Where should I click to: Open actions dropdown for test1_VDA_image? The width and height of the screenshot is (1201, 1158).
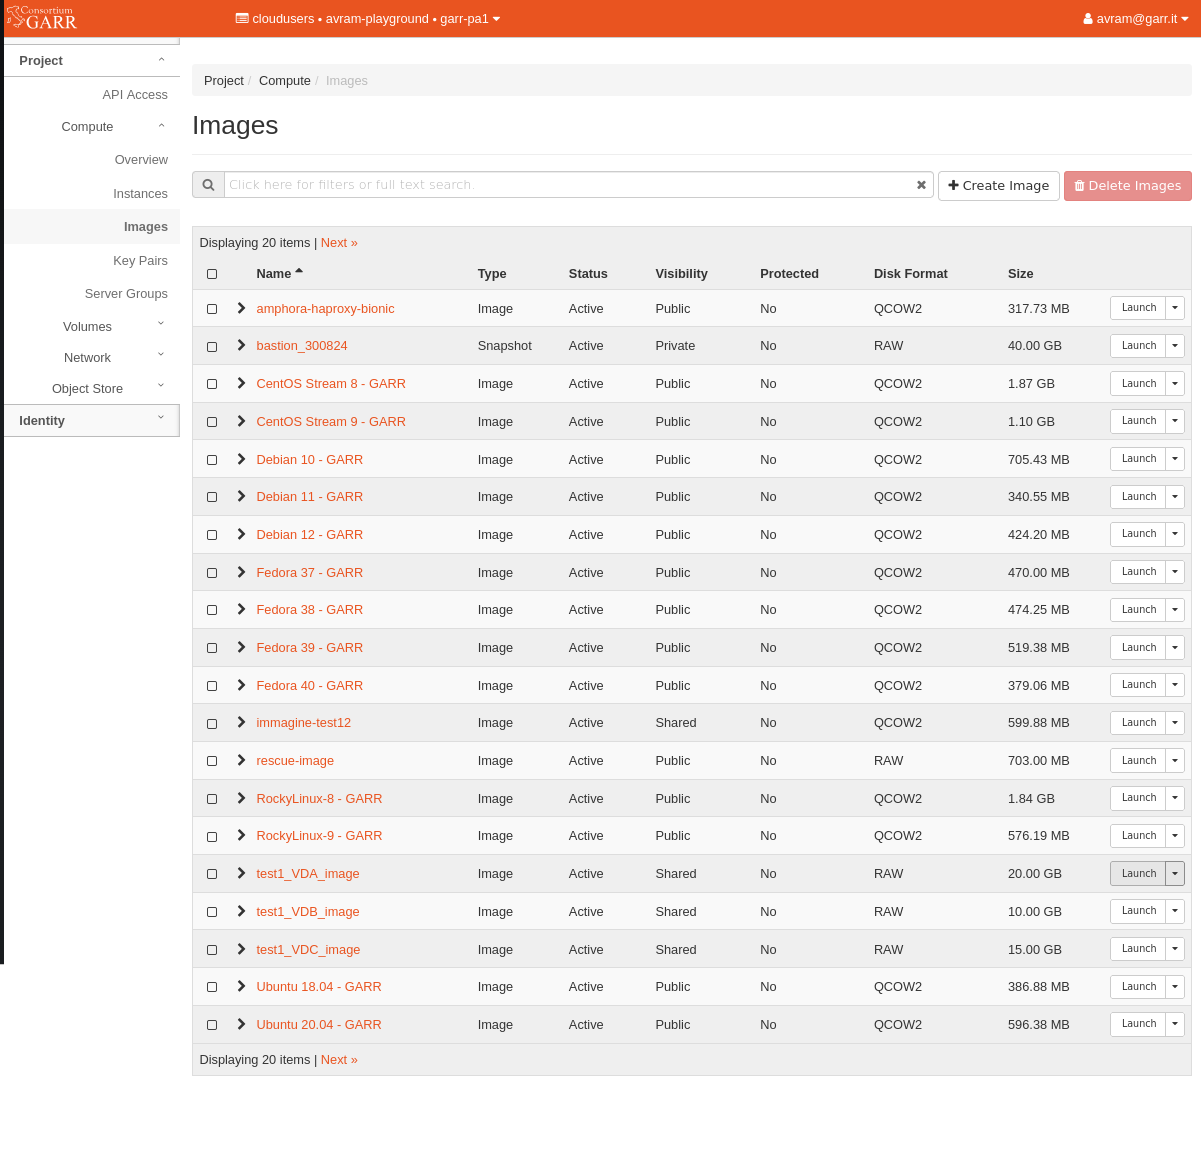(x=1175, y=874)
